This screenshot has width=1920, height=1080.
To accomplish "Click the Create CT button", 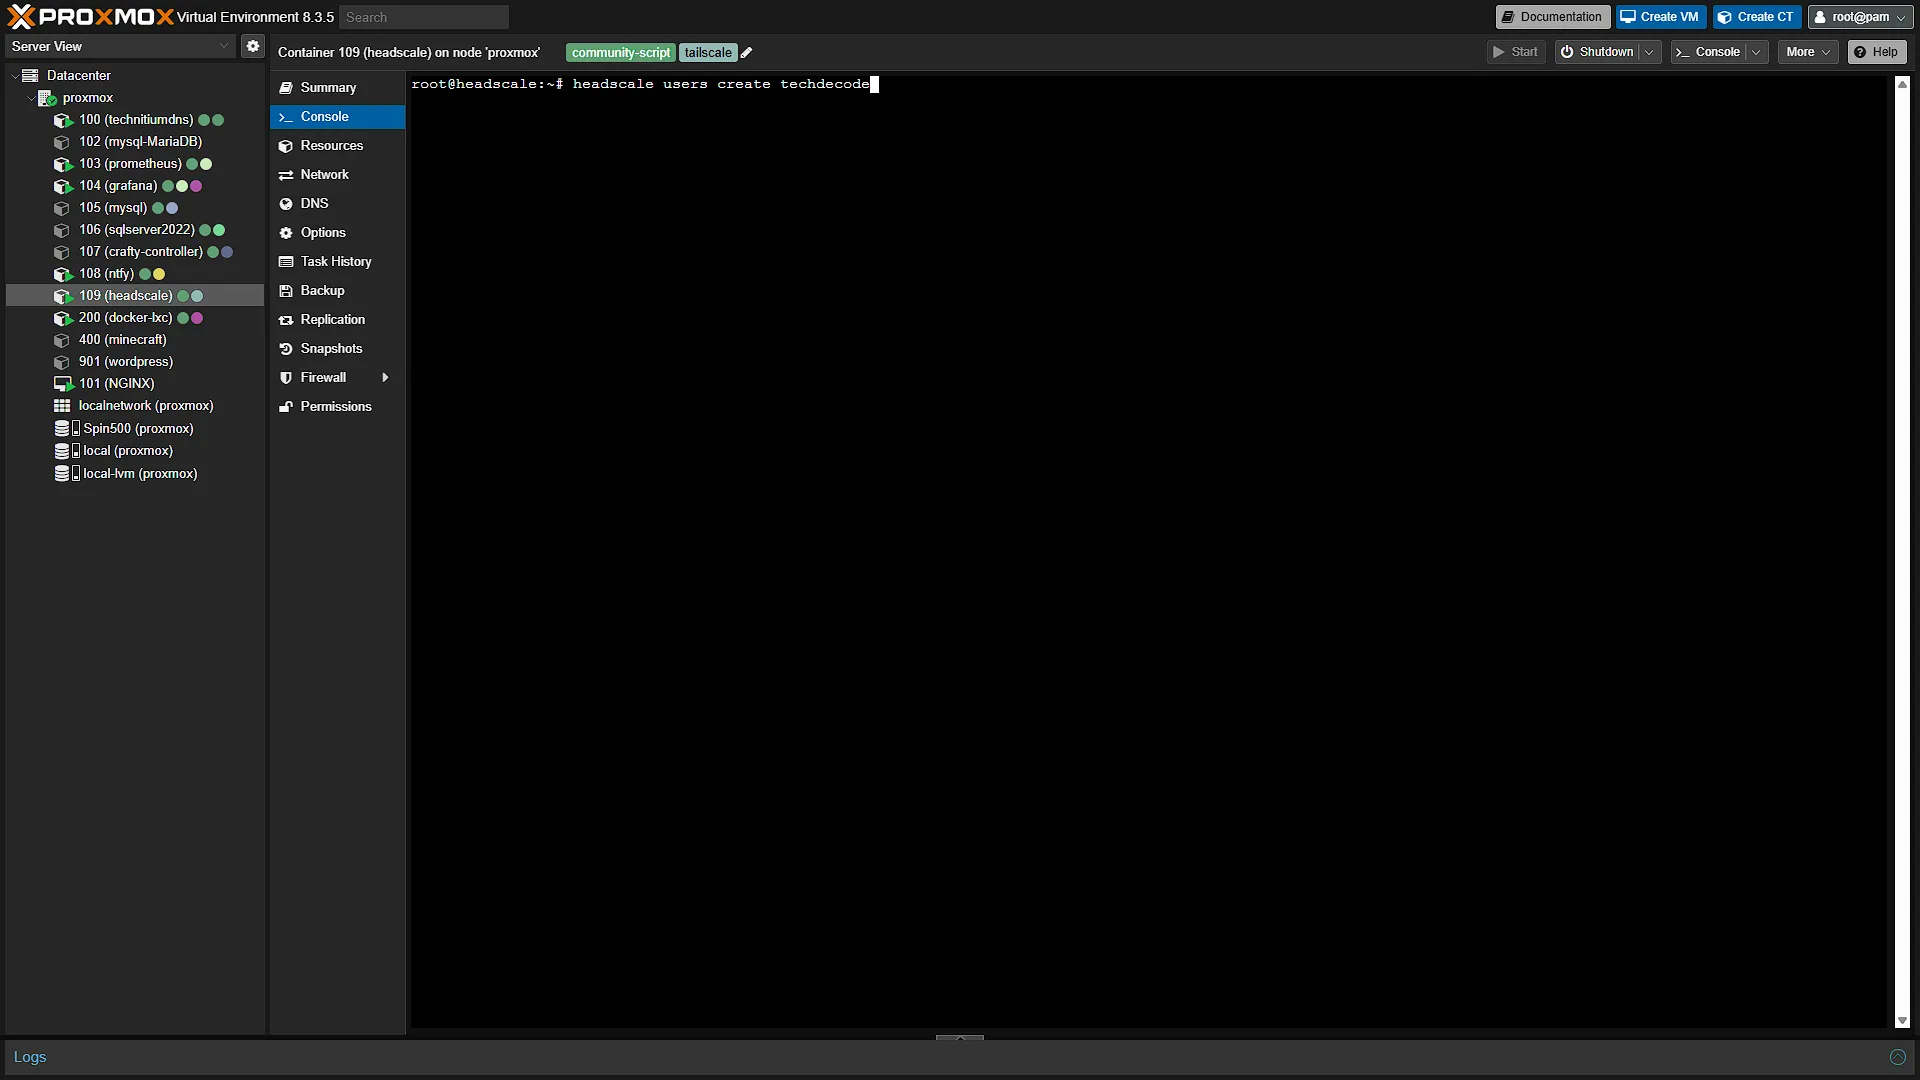I will click(x=1756, y=17).
